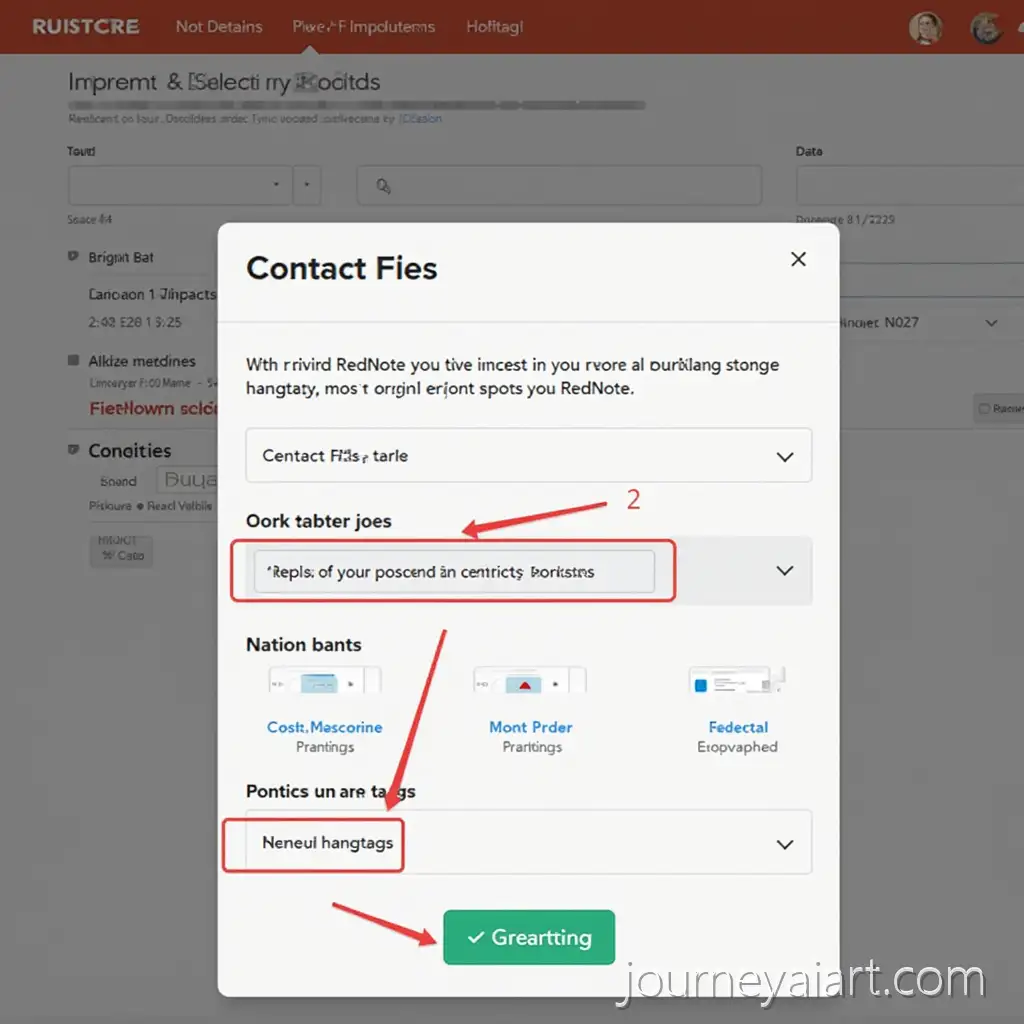1024x1024 pixels.
Task: Close the Contact Fies dialog with X
Action: 798,259
